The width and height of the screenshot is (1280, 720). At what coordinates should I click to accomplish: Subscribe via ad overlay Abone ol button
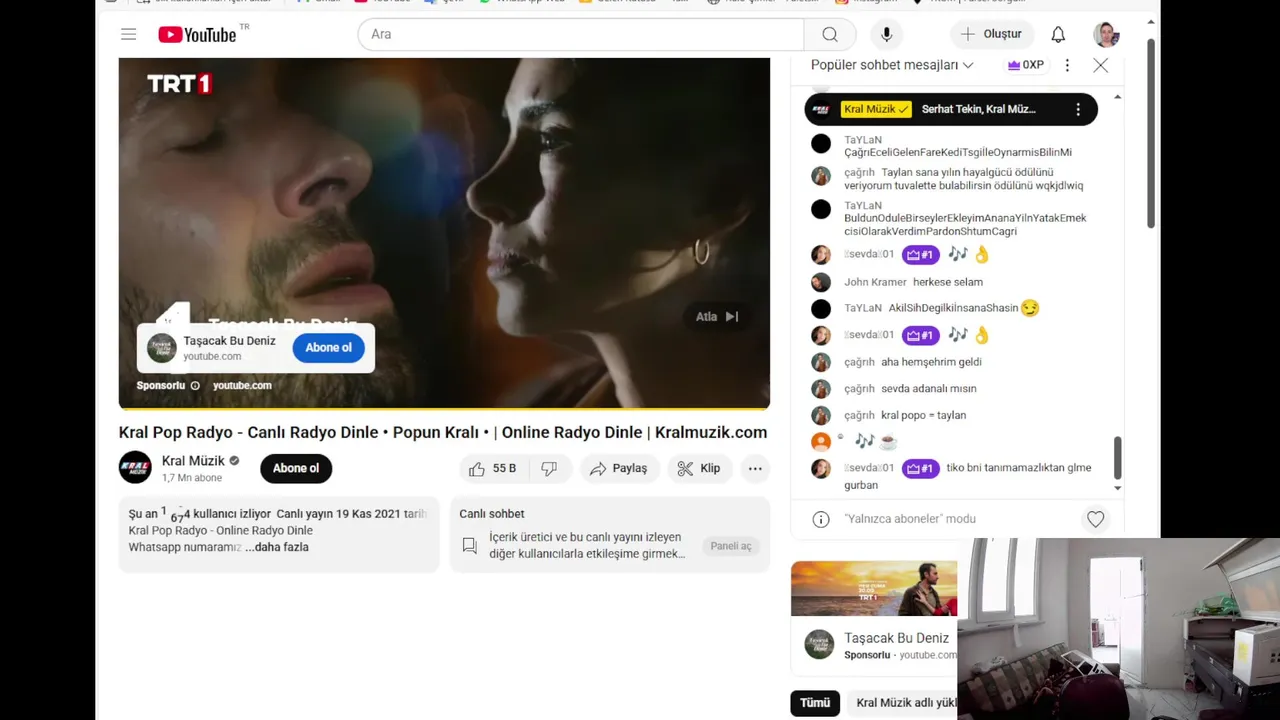point(328,347)
